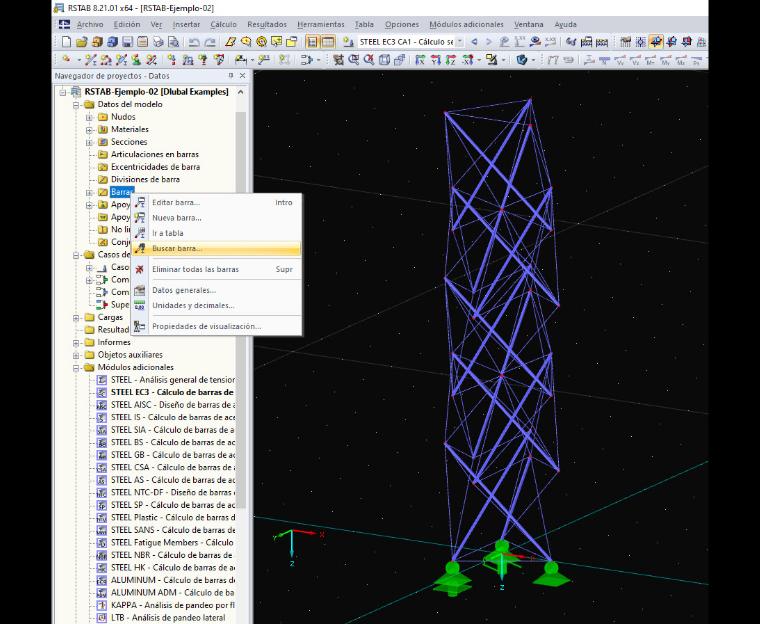Select Divisiones de barra tree item

pyautogui.click(x=145, y=179)
